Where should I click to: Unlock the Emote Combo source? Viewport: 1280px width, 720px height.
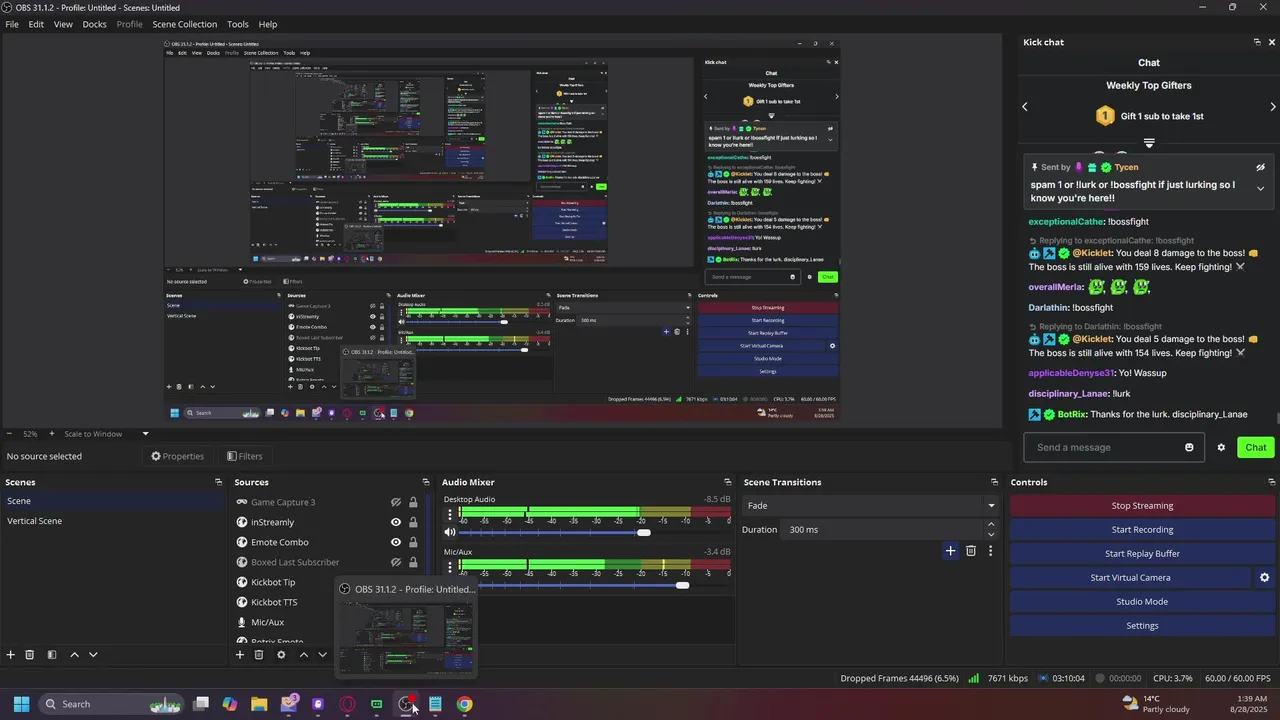(x=413, y=543)
